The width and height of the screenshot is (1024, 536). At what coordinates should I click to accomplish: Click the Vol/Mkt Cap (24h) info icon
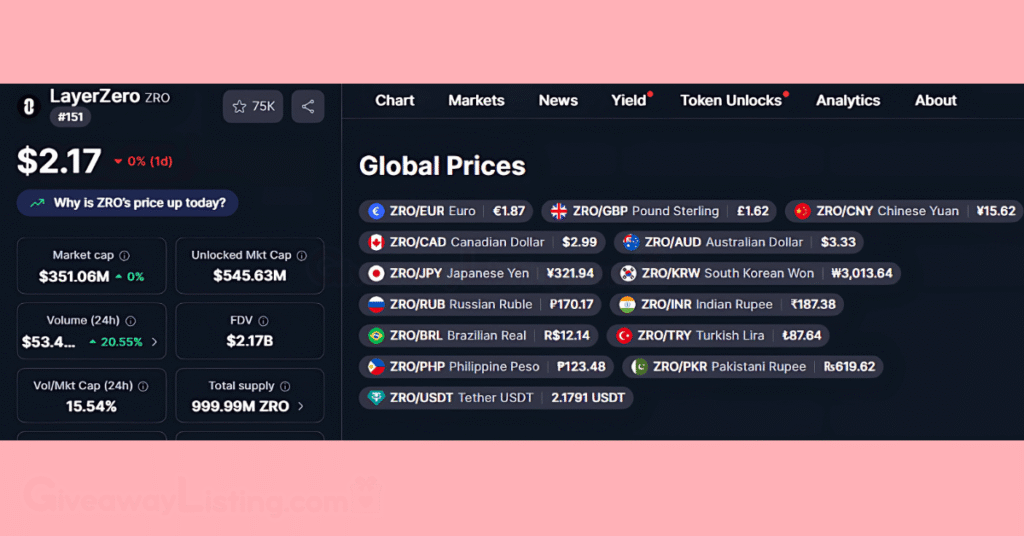pos(143,386)
